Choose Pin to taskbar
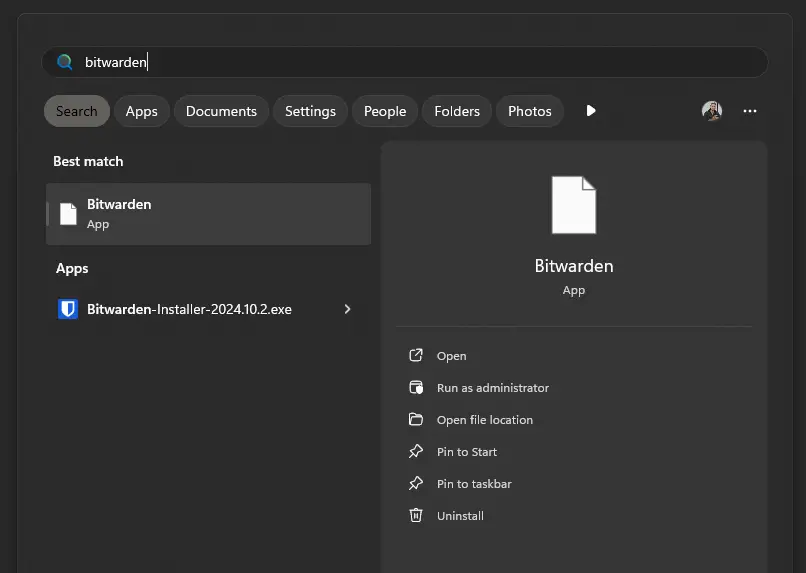 [x=474, y=484]
